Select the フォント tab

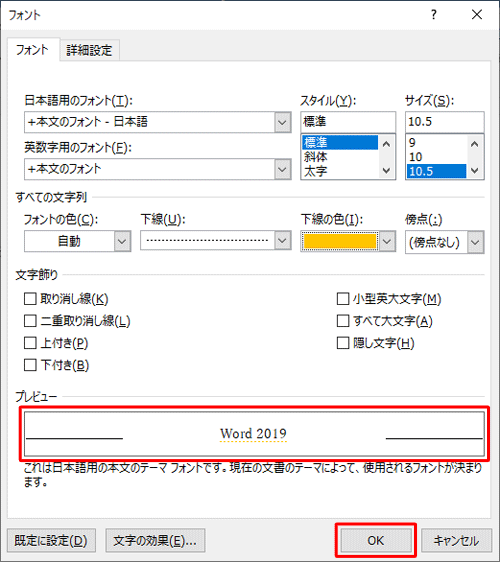coord(32,49)
